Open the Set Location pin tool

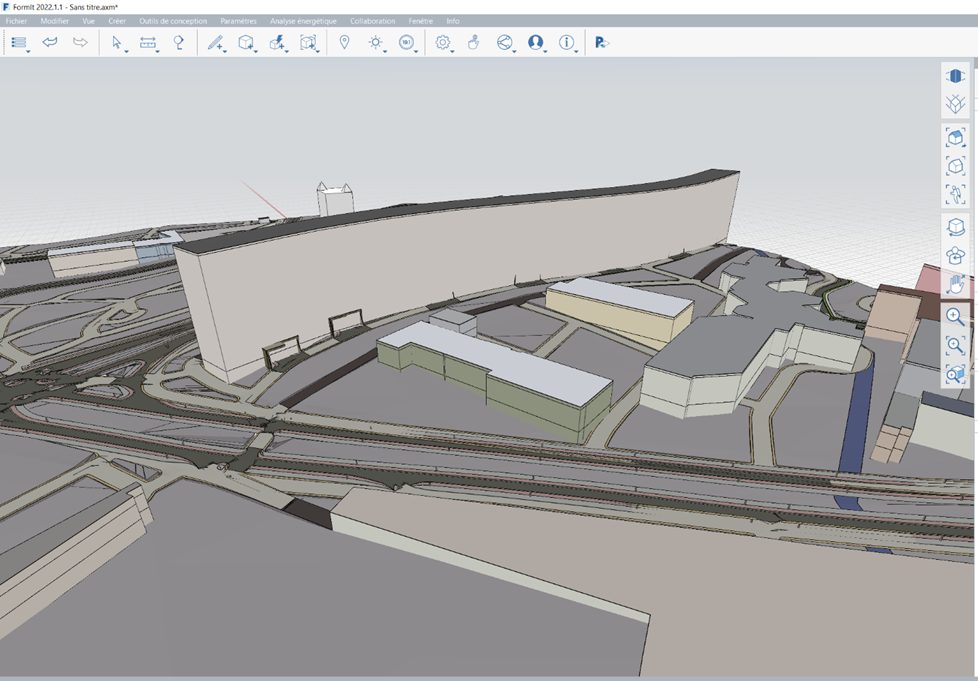345,42
